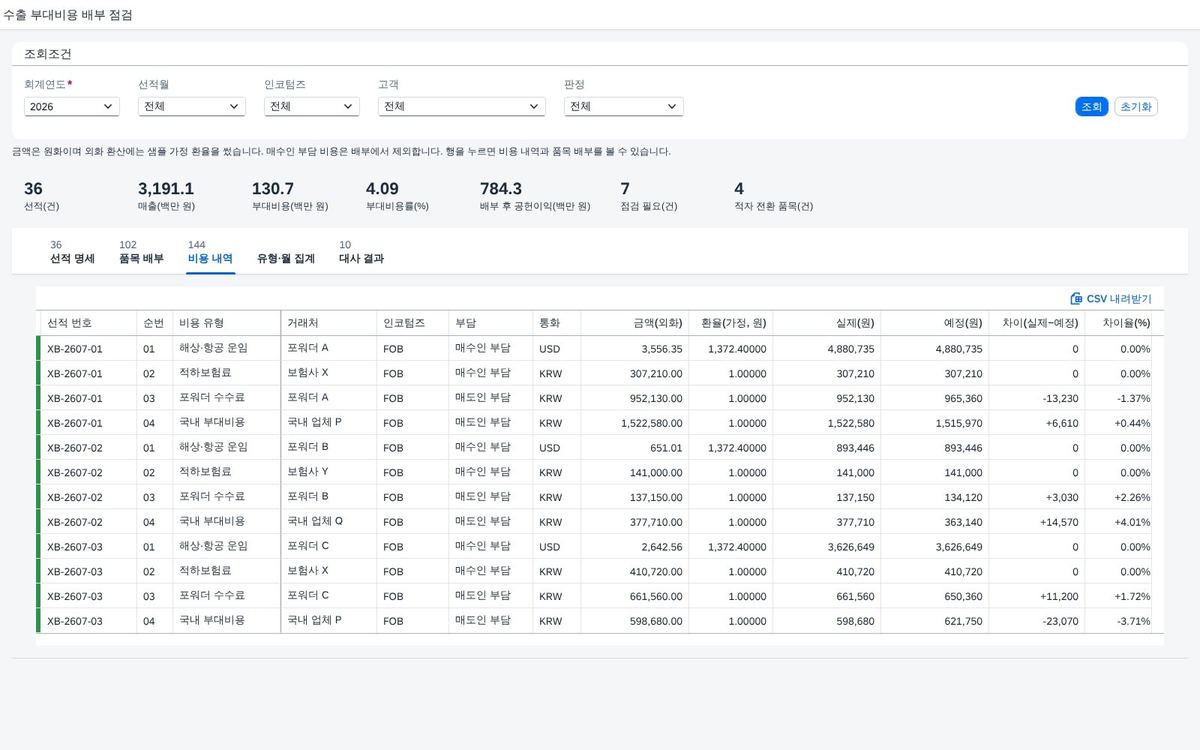Click the +14,570 difference cell
This screenshot has width=1200, height=750.
(1038, 522)
